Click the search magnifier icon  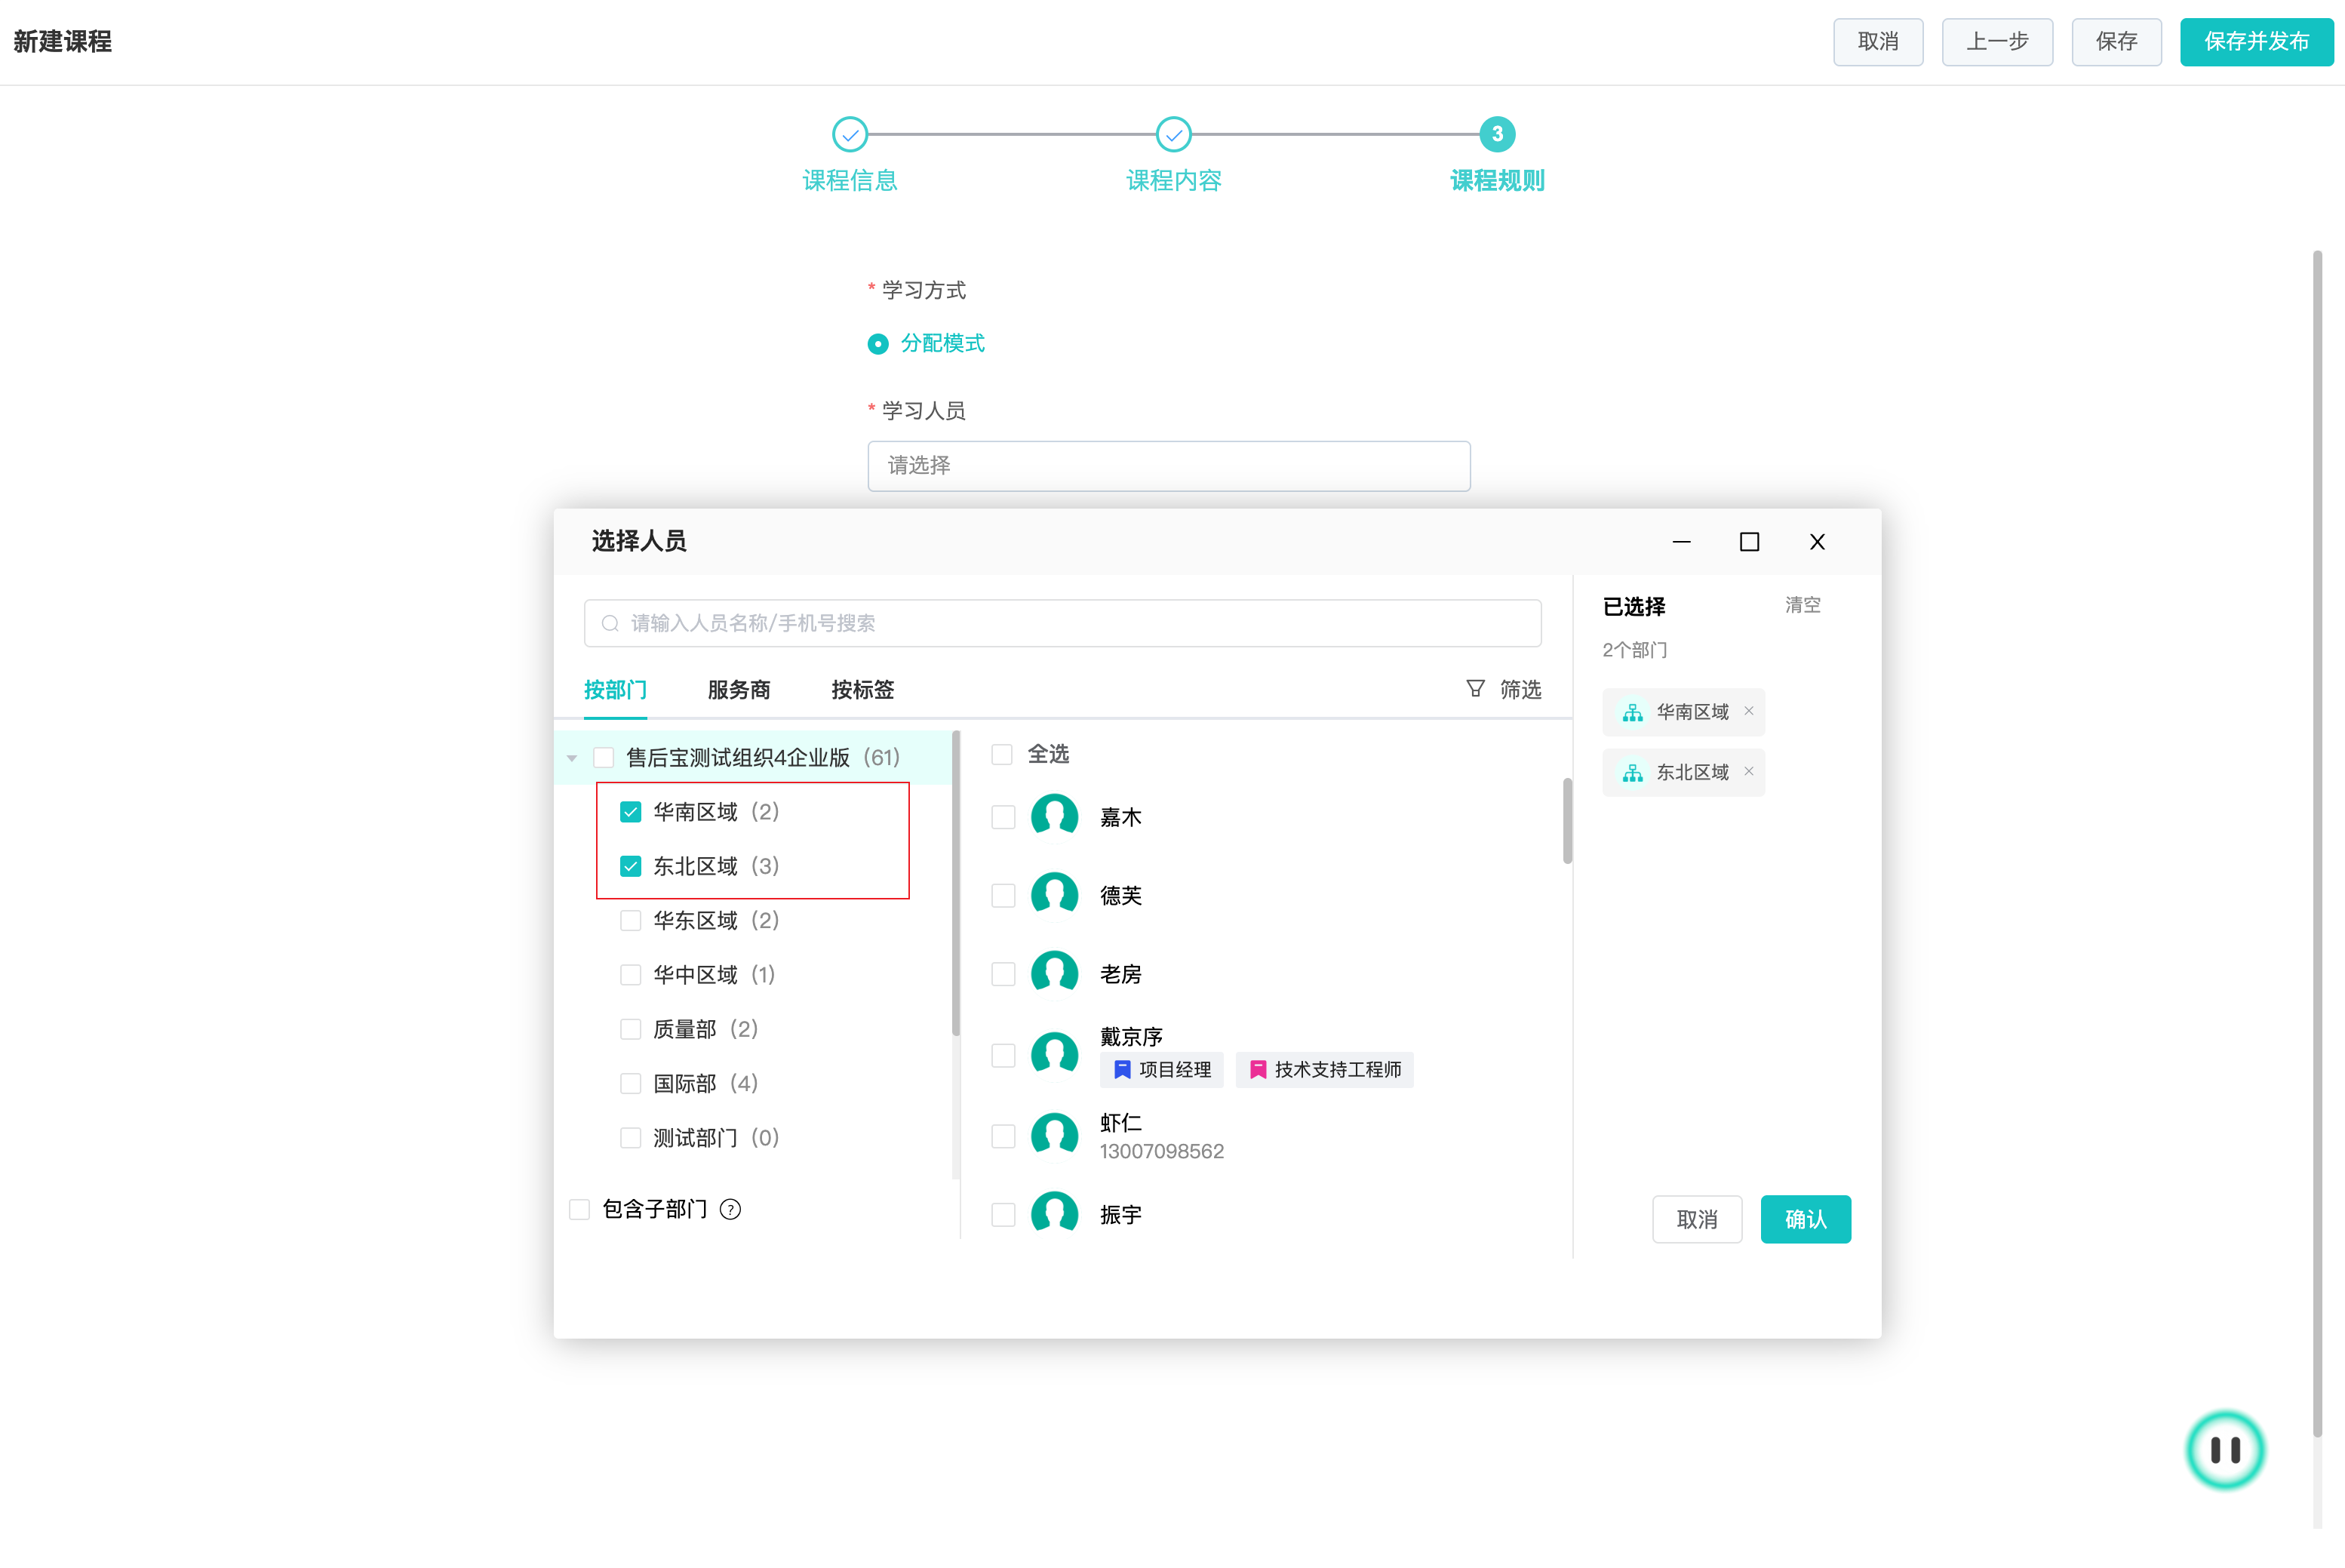[609, 623]
